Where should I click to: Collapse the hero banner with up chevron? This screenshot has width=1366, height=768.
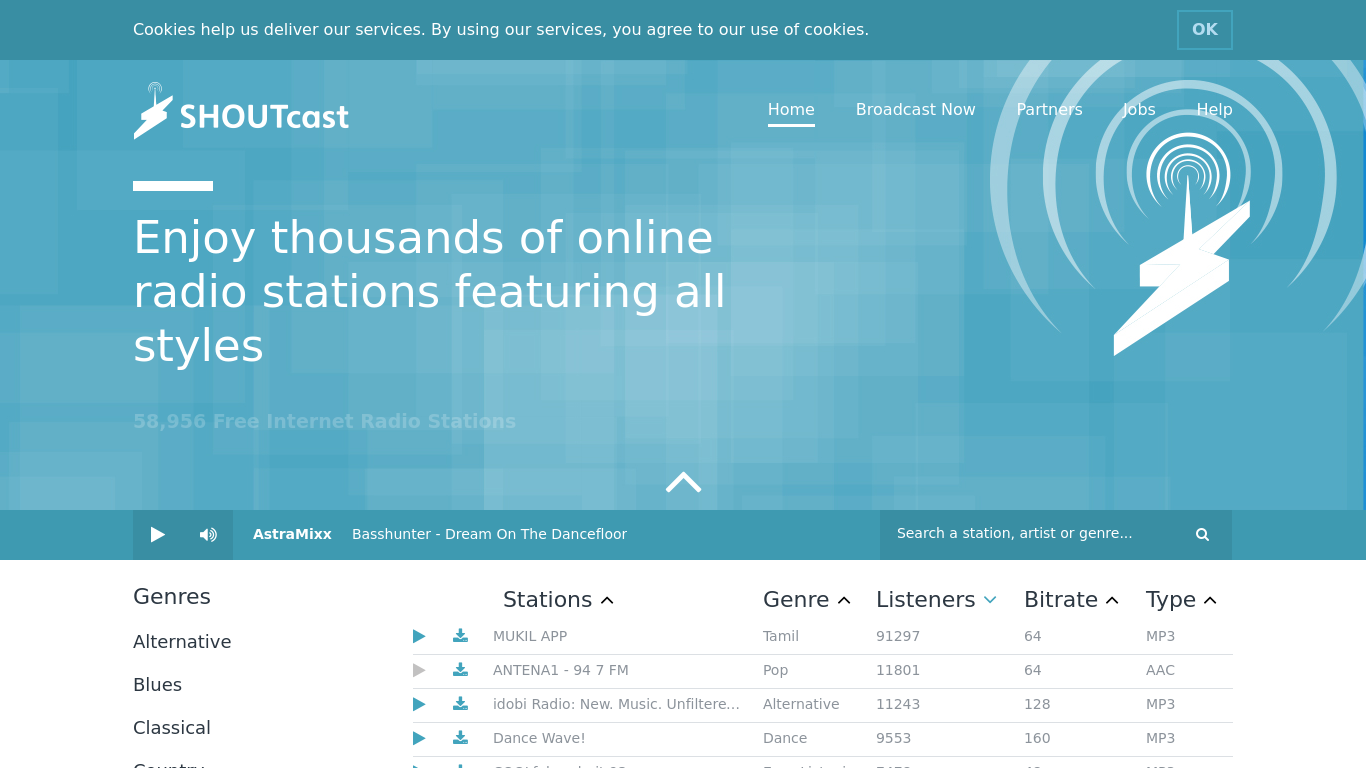click(683, 482)
